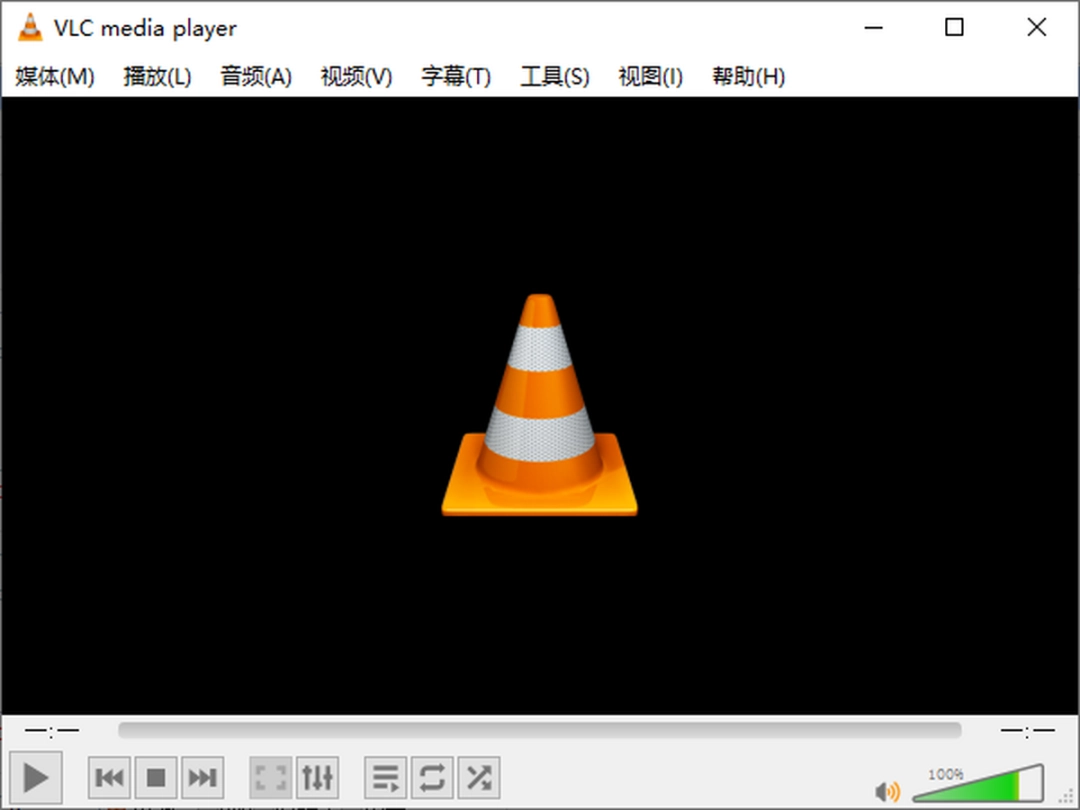Screen dimensions: 1080x810
Task: Open the 工具(S) menu
Action: point(553,76)
